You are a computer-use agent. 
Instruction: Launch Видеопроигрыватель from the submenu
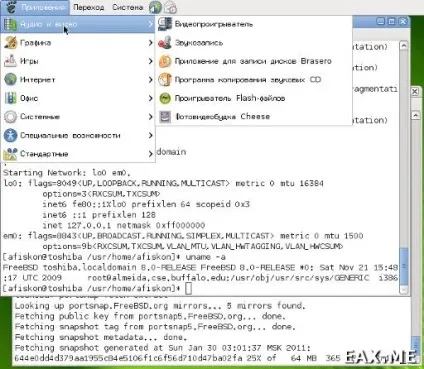coord(254,24)
